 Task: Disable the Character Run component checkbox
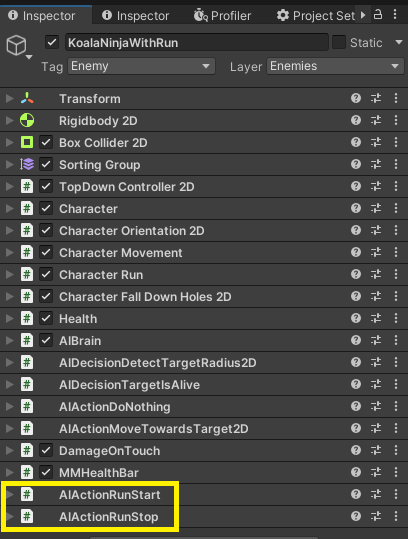pos(46,275)
